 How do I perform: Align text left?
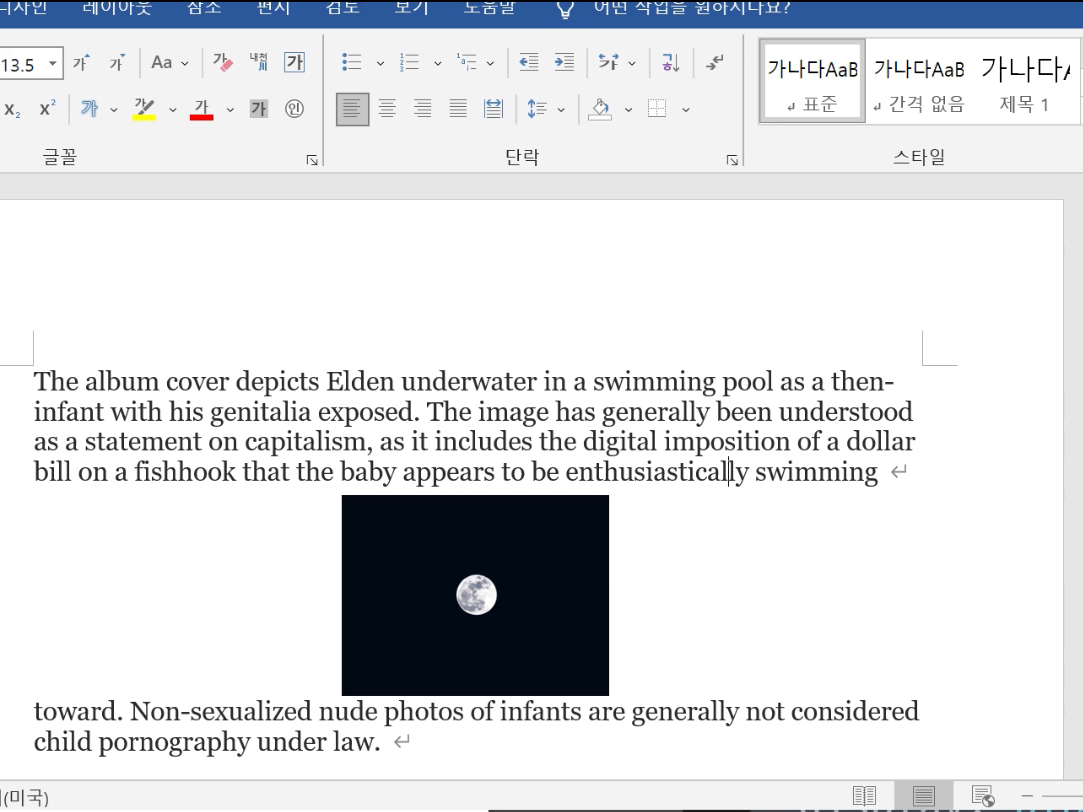pos(352,109)
